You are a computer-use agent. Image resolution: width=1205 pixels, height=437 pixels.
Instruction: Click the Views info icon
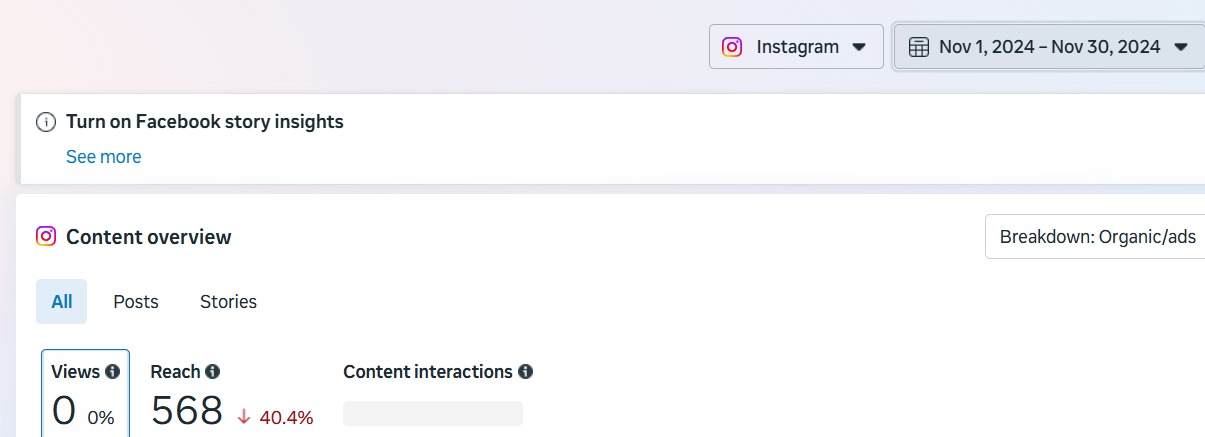[x=112, y=372]
